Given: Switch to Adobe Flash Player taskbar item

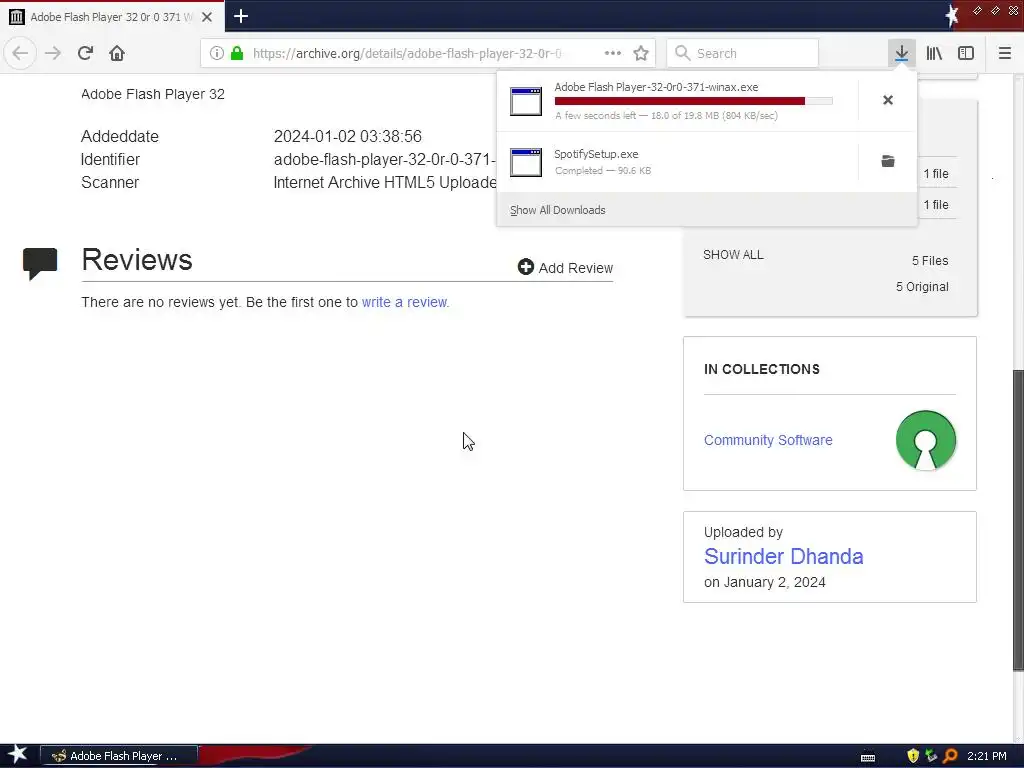Looking at the screenshot, I should tap(119, 756).
